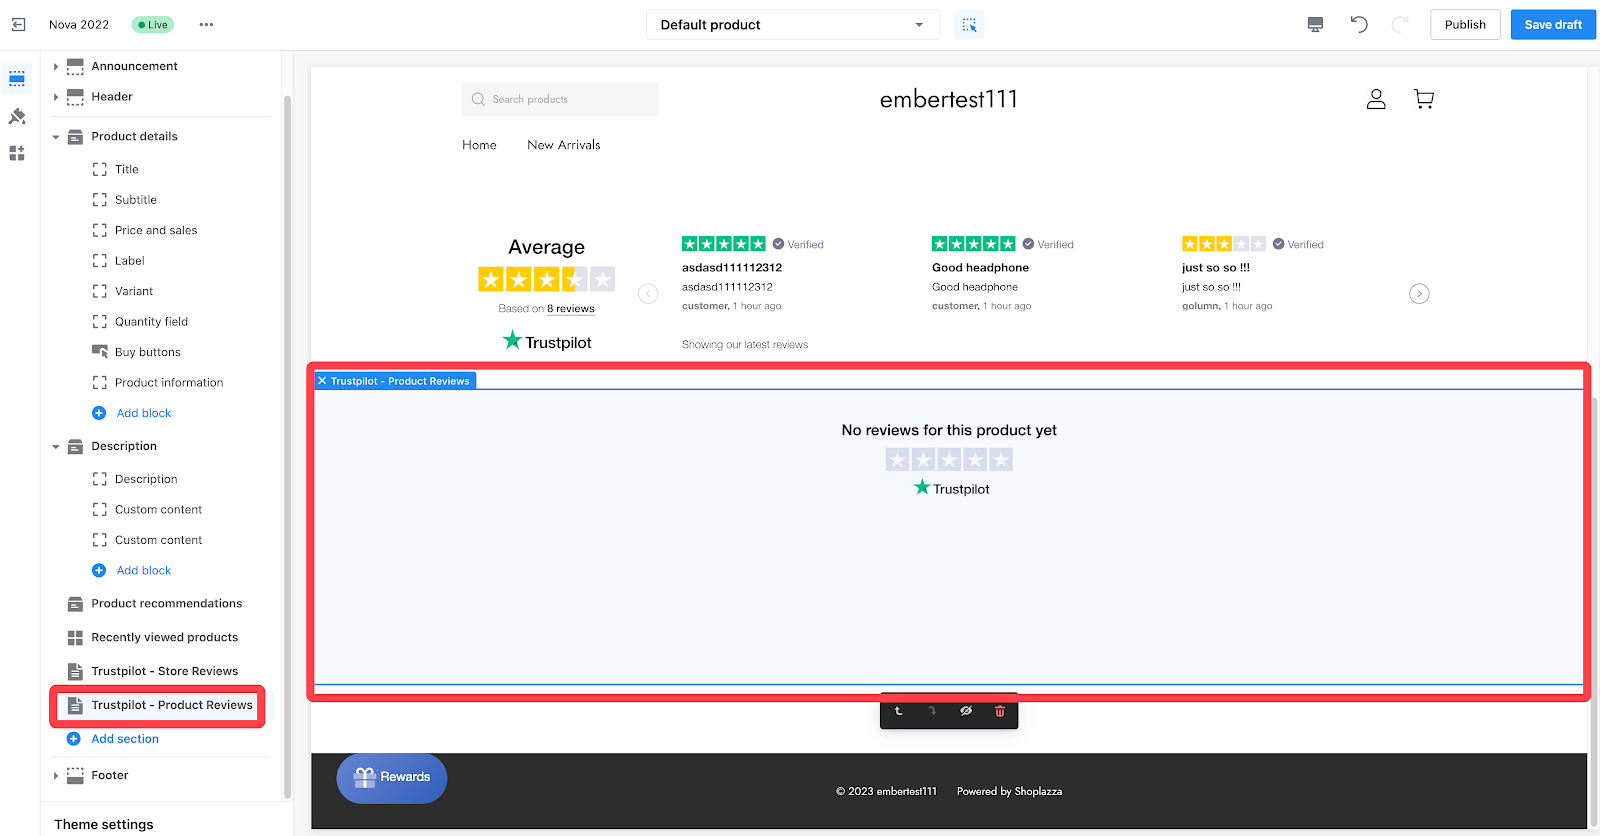
Task: Click the Powered by Shoplazza link
Action: tap(1009, 792)
